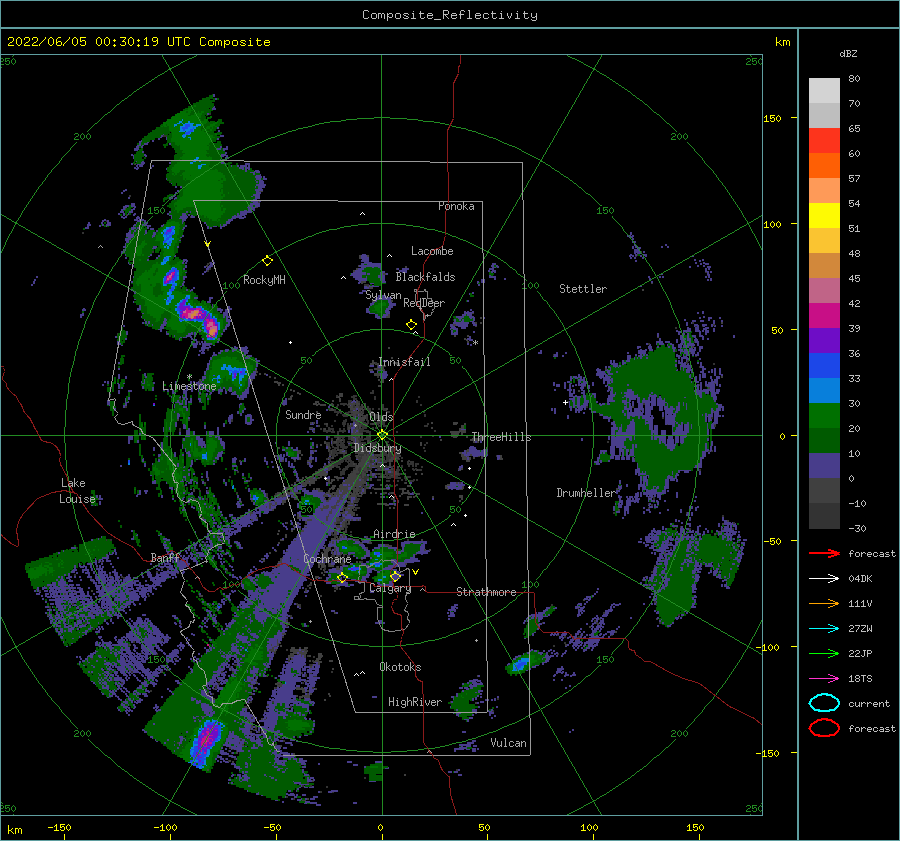Click the yellow marker south of RedDeer

(411, 325)
